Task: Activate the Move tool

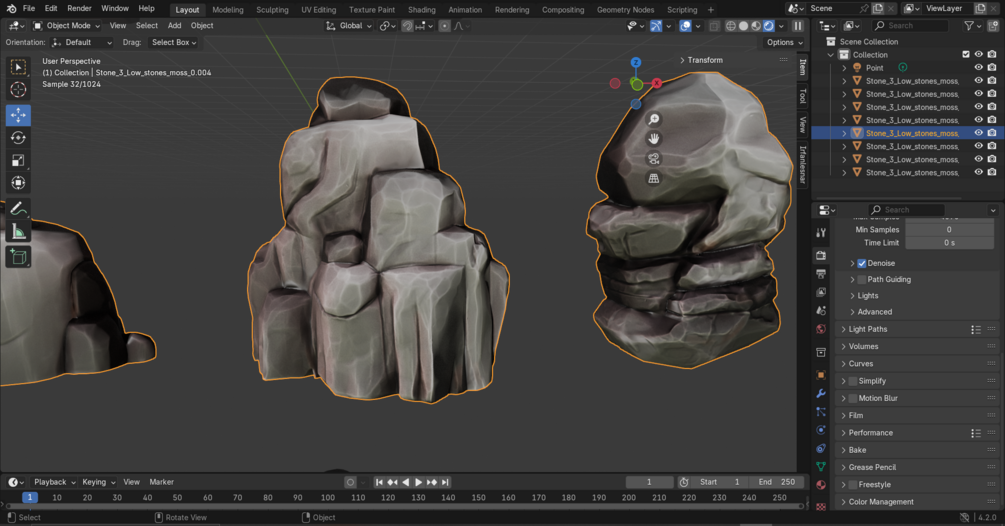Action: [18, 115]
